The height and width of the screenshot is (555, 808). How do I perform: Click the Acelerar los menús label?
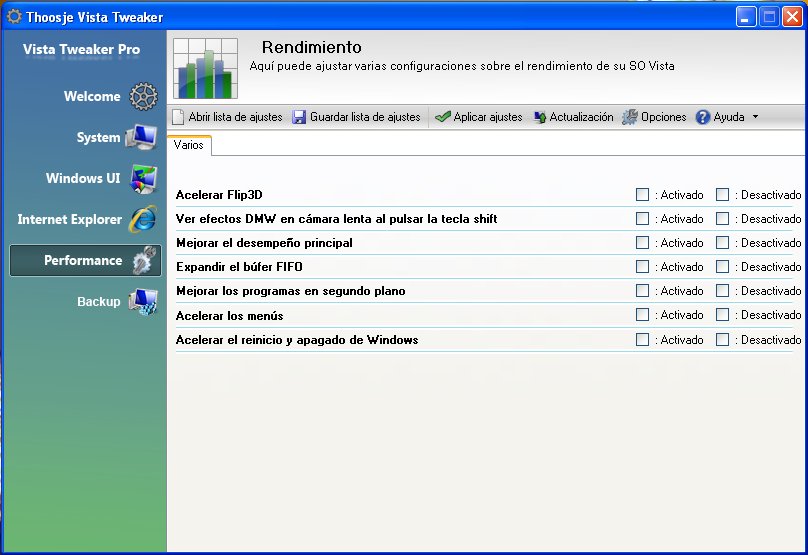pyautogui.click(x=229, y=315)
